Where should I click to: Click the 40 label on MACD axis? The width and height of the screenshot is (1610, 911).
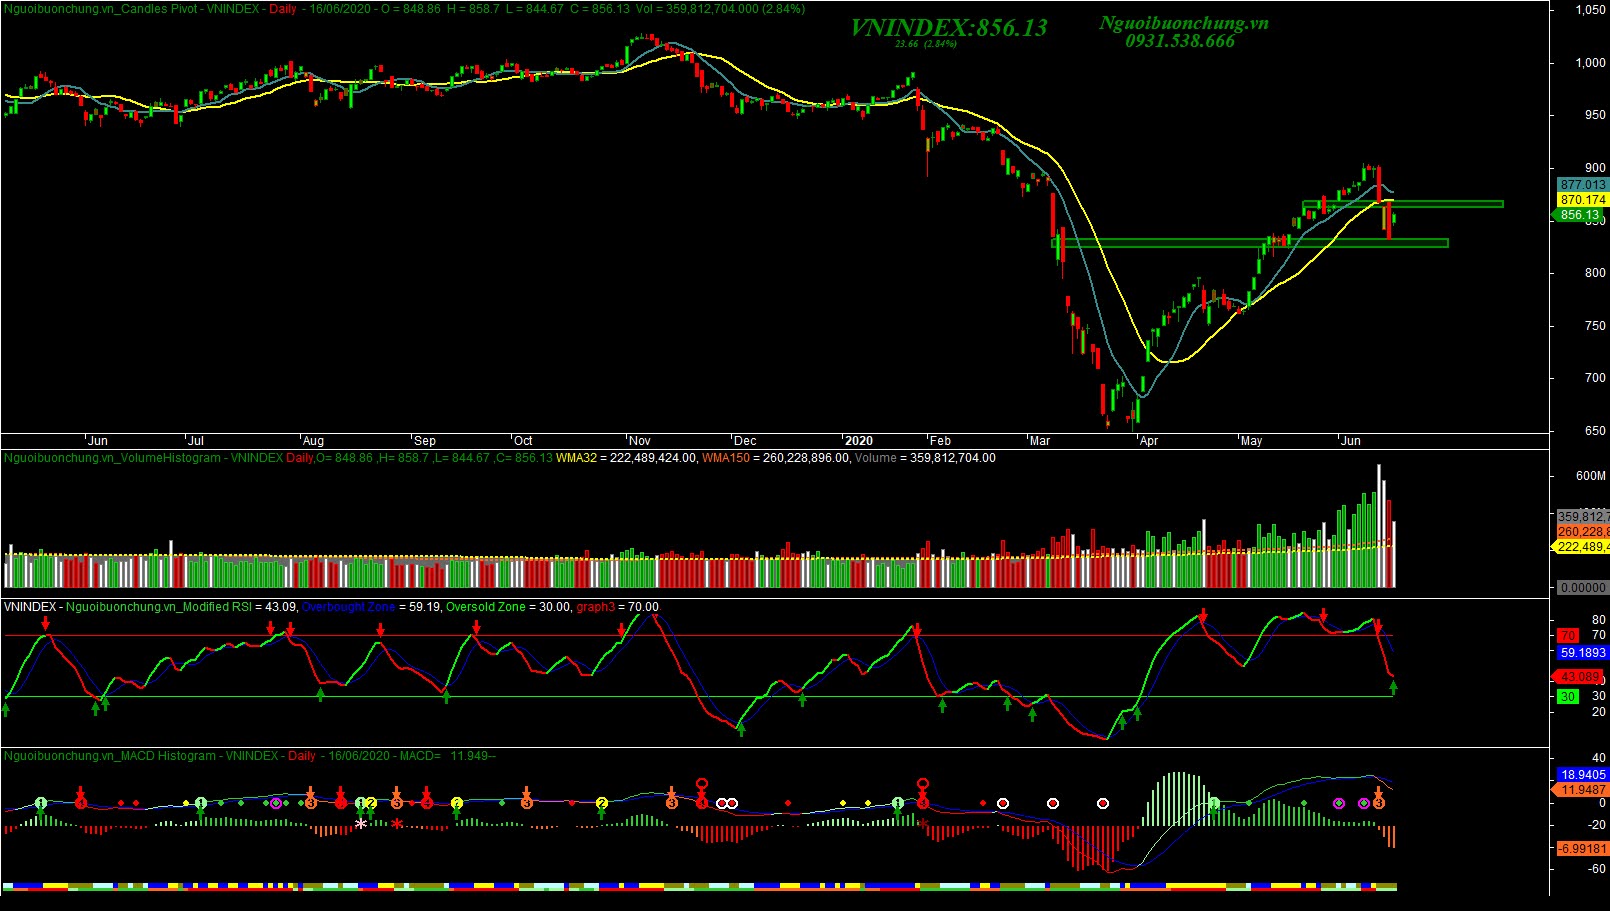click(x=1599, y=759)
